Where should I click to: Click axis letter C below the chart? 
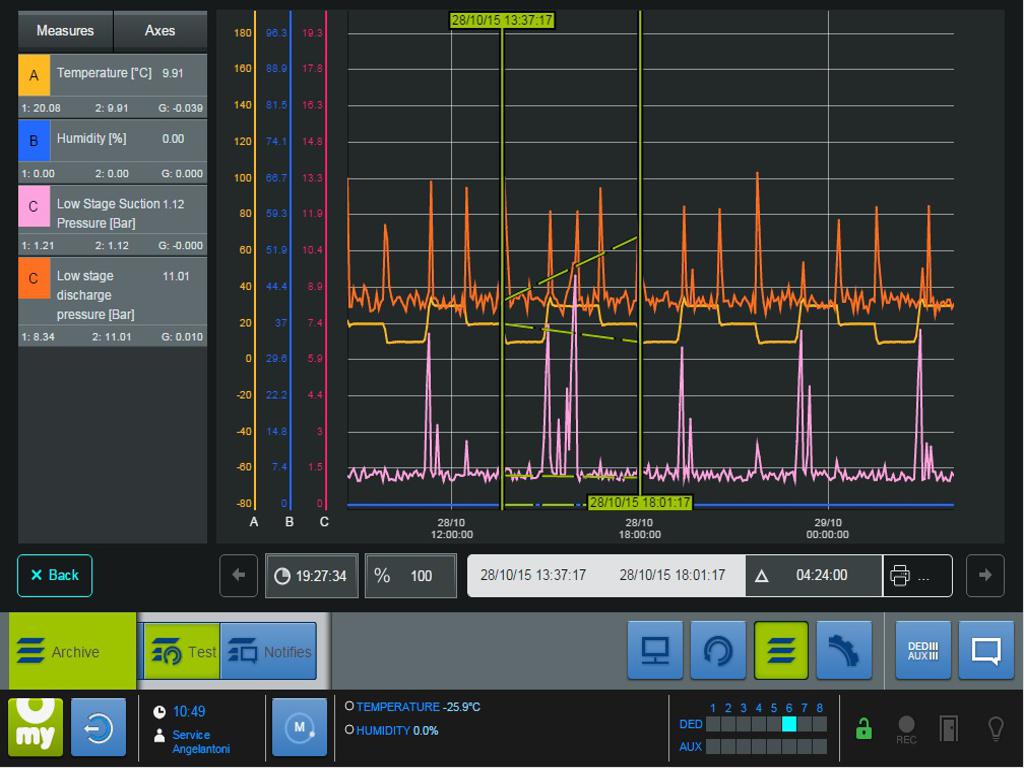tap(325, 522)
